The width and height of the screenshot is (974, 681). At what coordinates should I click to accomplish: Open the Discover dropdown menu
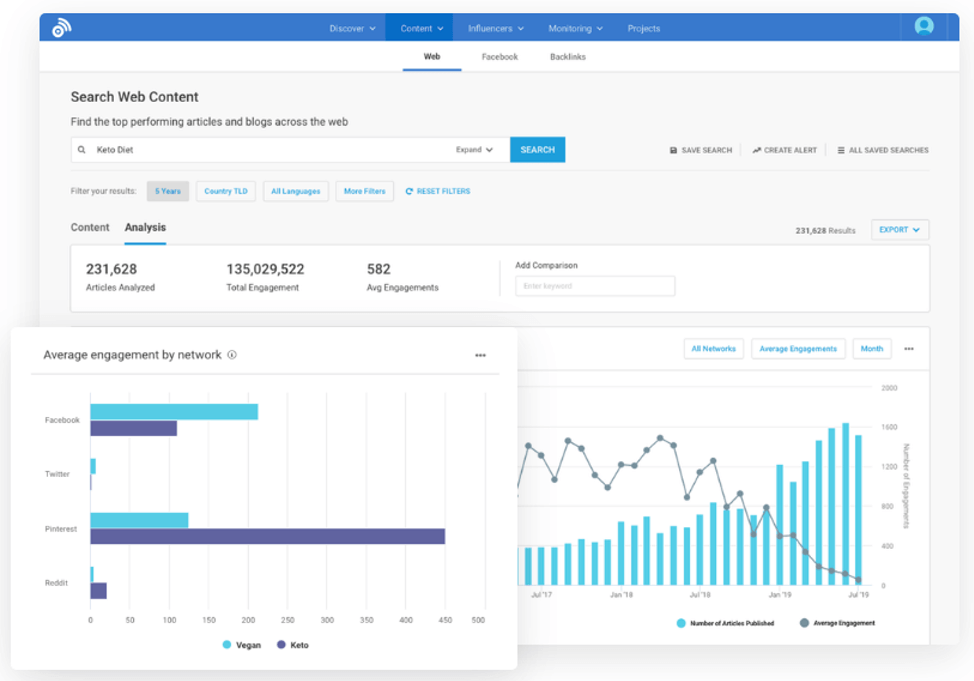pos(352,29)
